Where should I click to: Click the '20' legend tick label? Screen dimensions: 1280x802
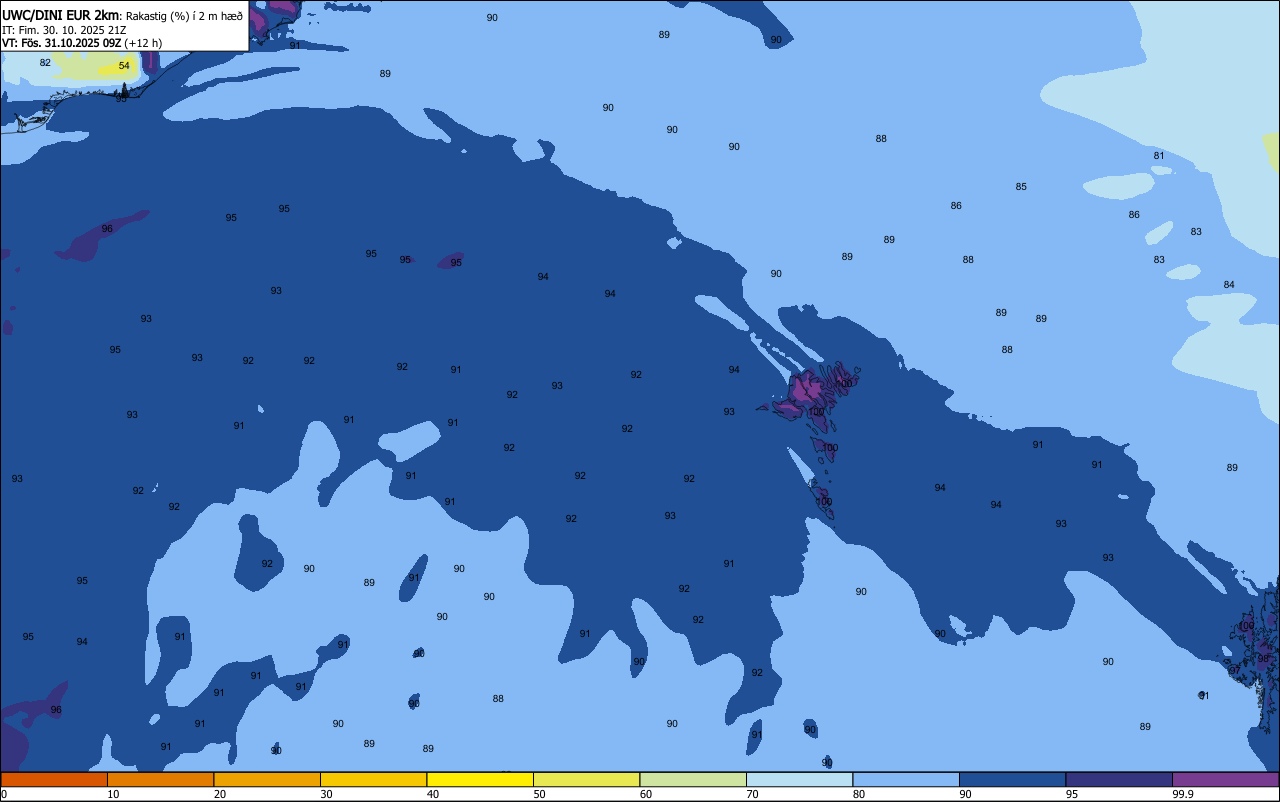(219, 794)
